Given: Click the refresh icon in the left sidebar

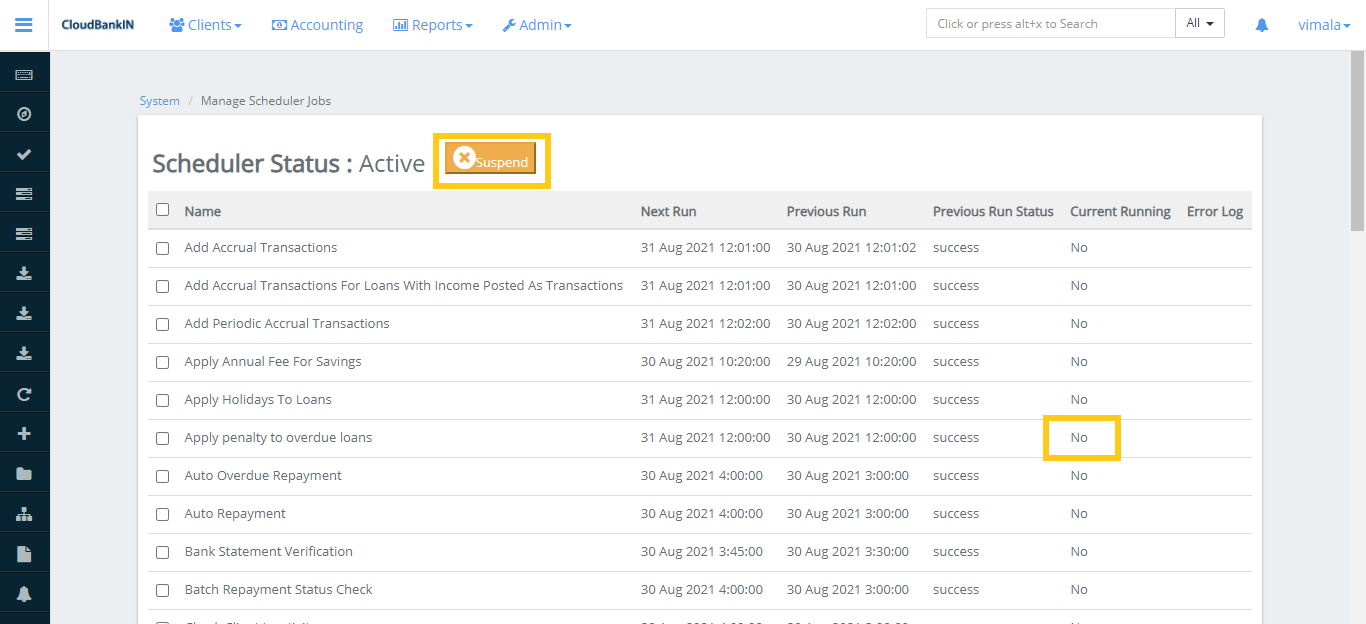Looking at the screenshot, I should coord(24,393).
